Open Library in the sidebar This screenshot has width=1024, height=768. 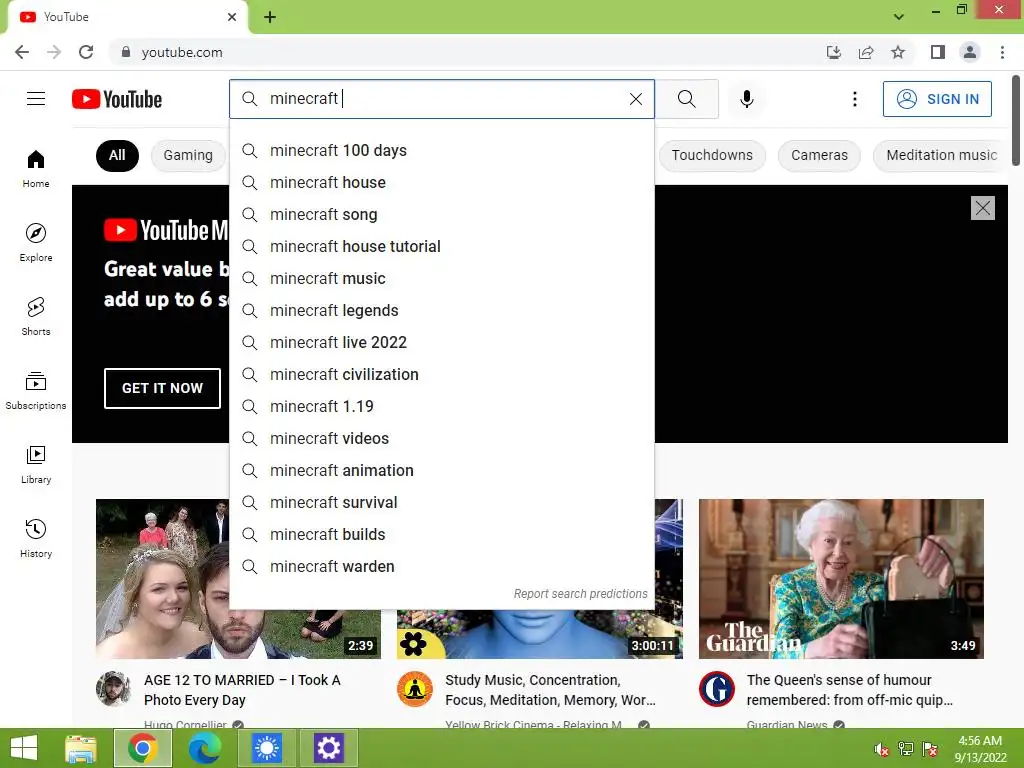pyautogui.click(x=36, y=465)
